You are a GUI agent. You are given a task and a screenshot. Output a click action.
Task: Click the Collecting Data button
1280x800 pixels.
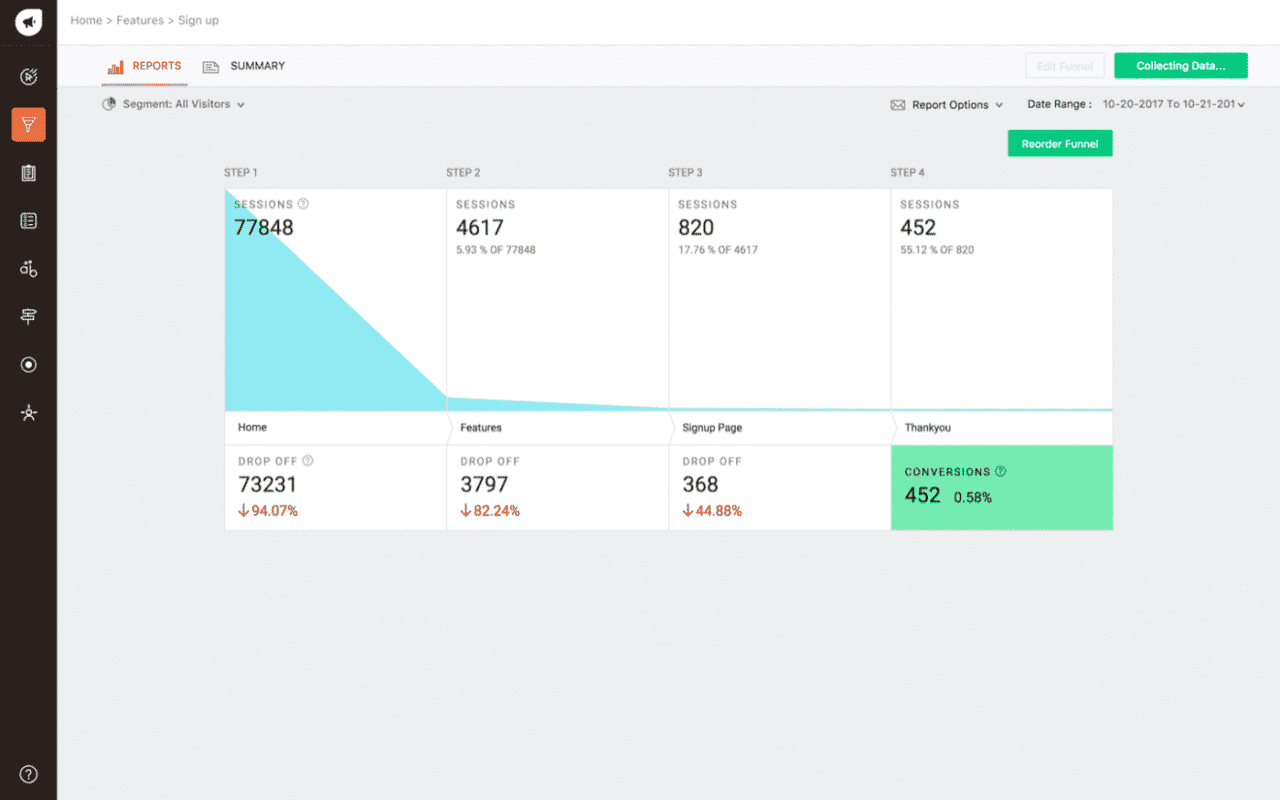click(x=1180, y=66)
